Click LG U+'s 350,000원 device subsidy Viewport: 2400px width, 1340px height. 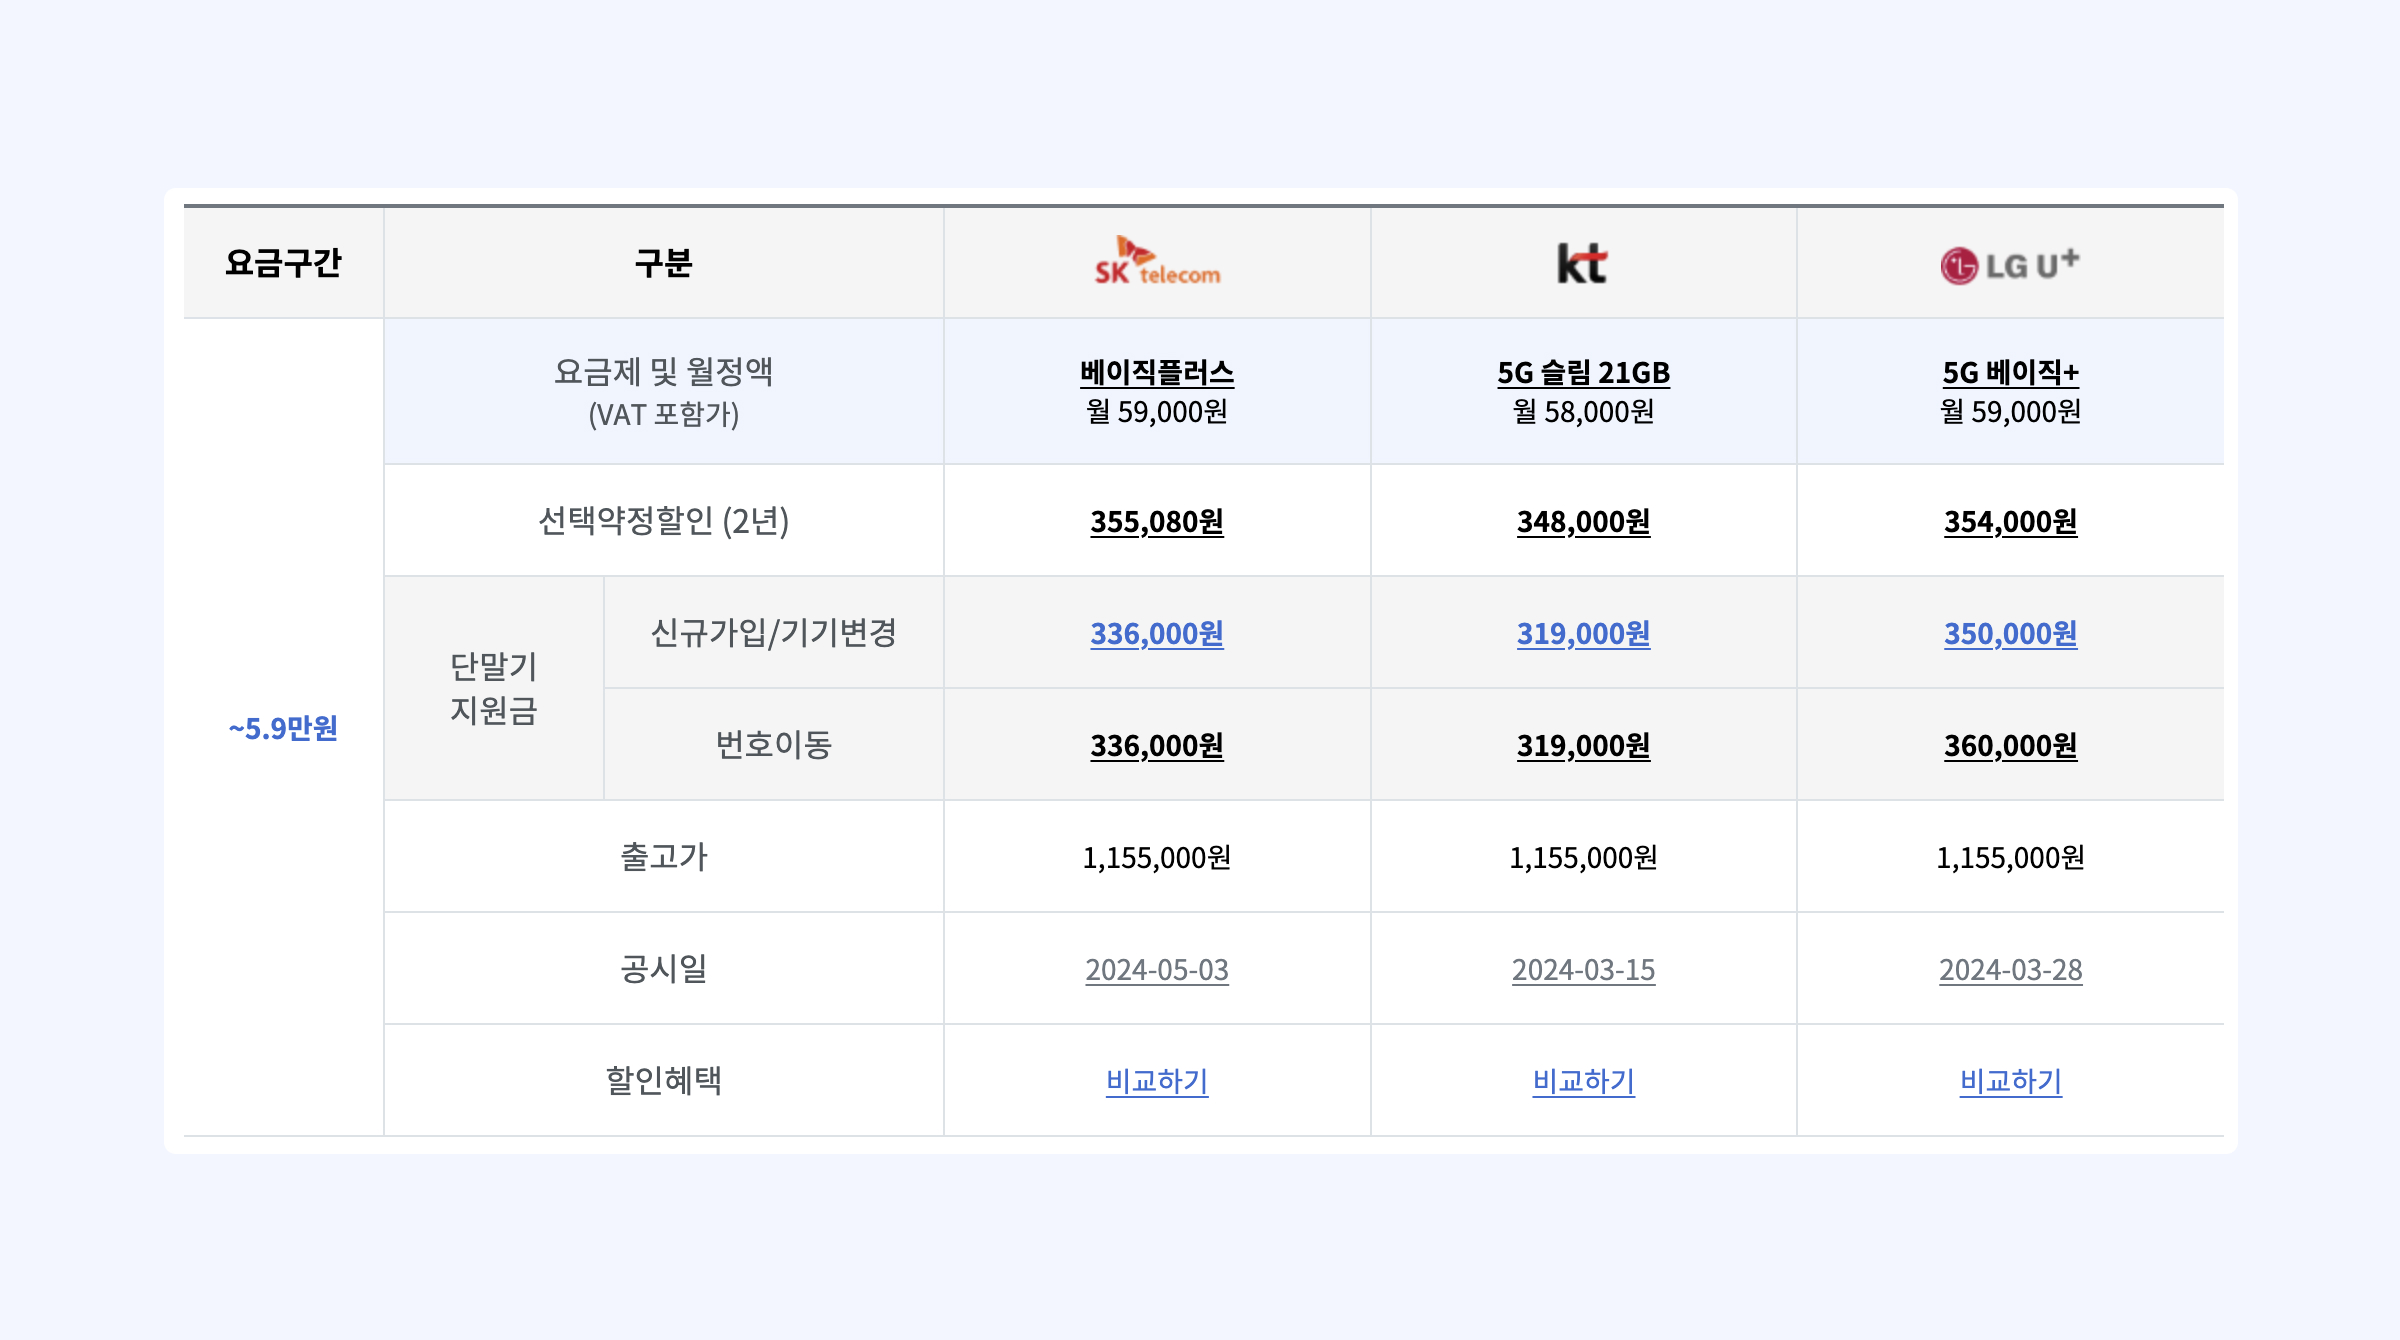(2010, 634)
